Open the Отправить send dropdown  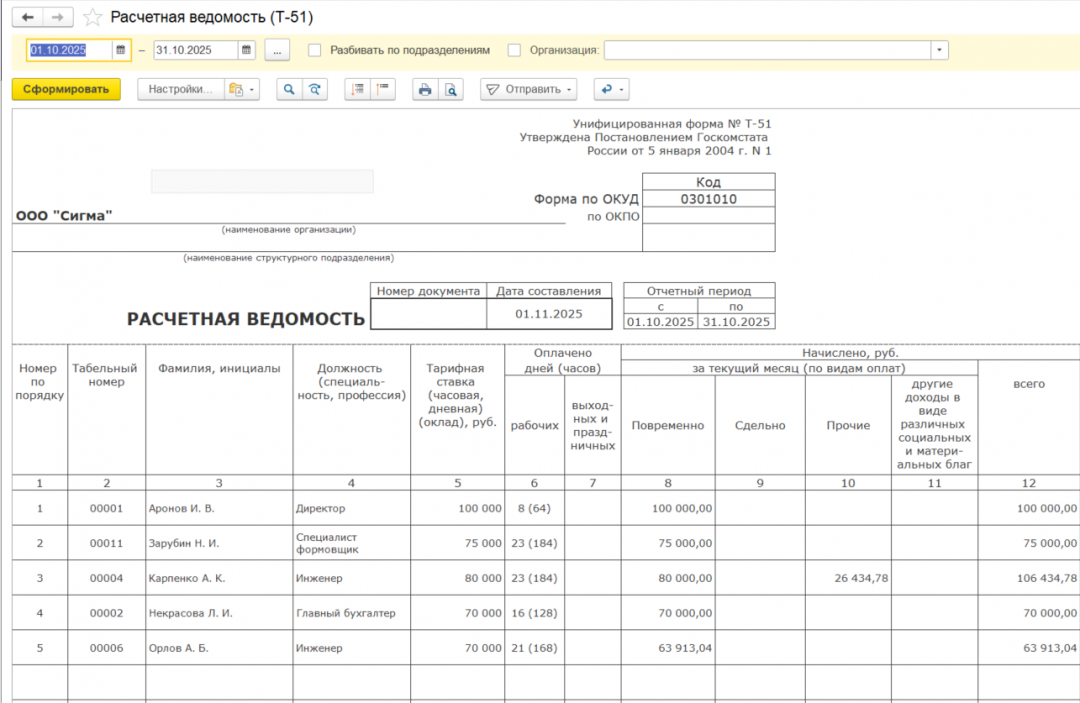[x=528, y=90]
